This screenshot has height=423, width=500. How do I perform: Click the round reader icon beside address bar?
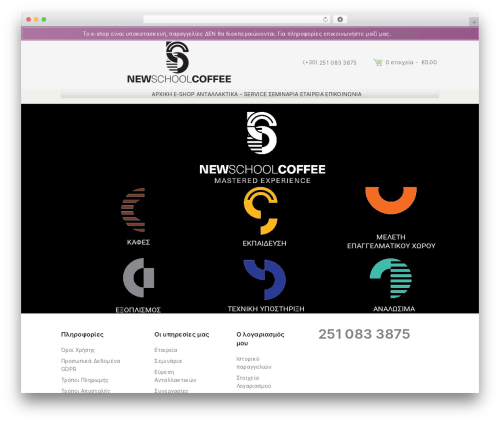[x=340, y=20]
